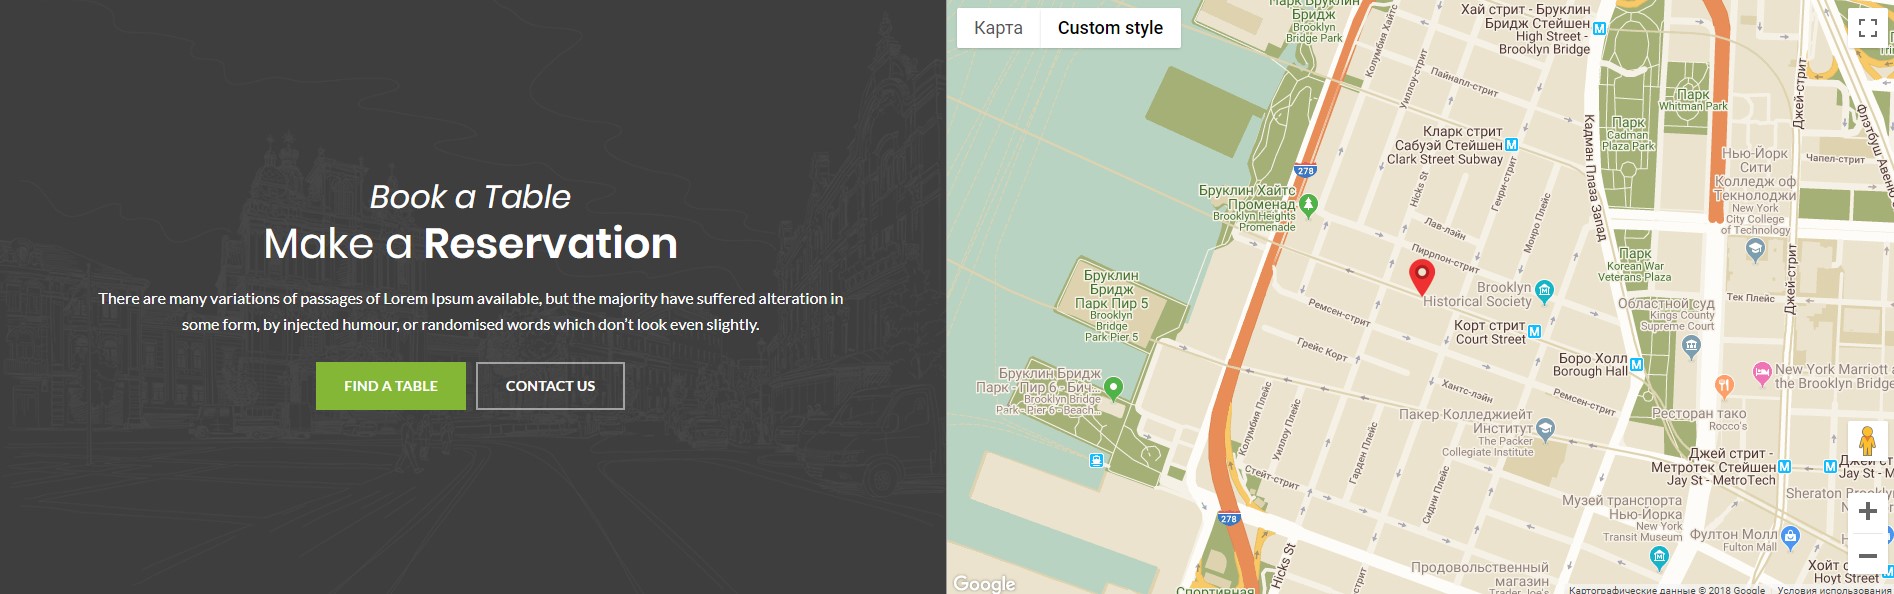Click Rocco's Tacos restaurant icon

[x=1724, y=385]
